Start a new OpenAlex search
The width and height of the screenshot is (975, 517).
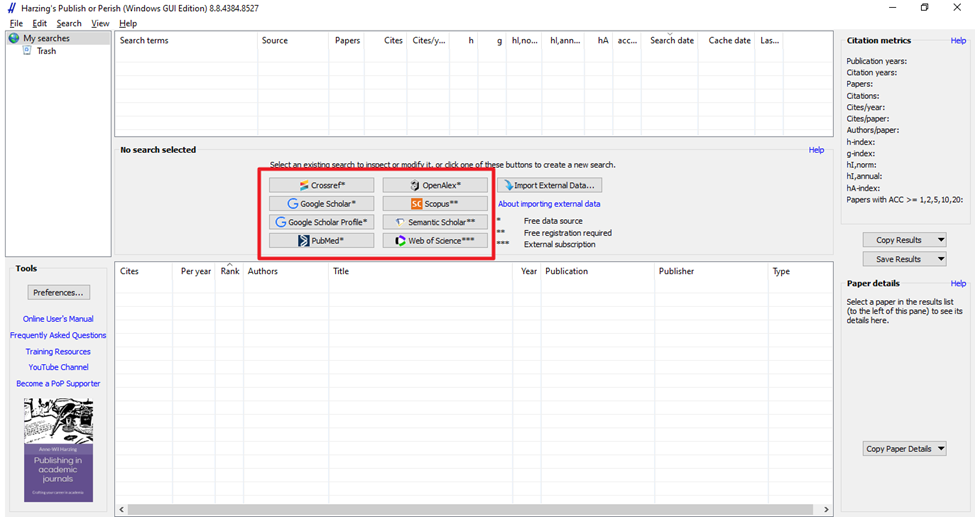pyautogui.click(x=435, y=185)
